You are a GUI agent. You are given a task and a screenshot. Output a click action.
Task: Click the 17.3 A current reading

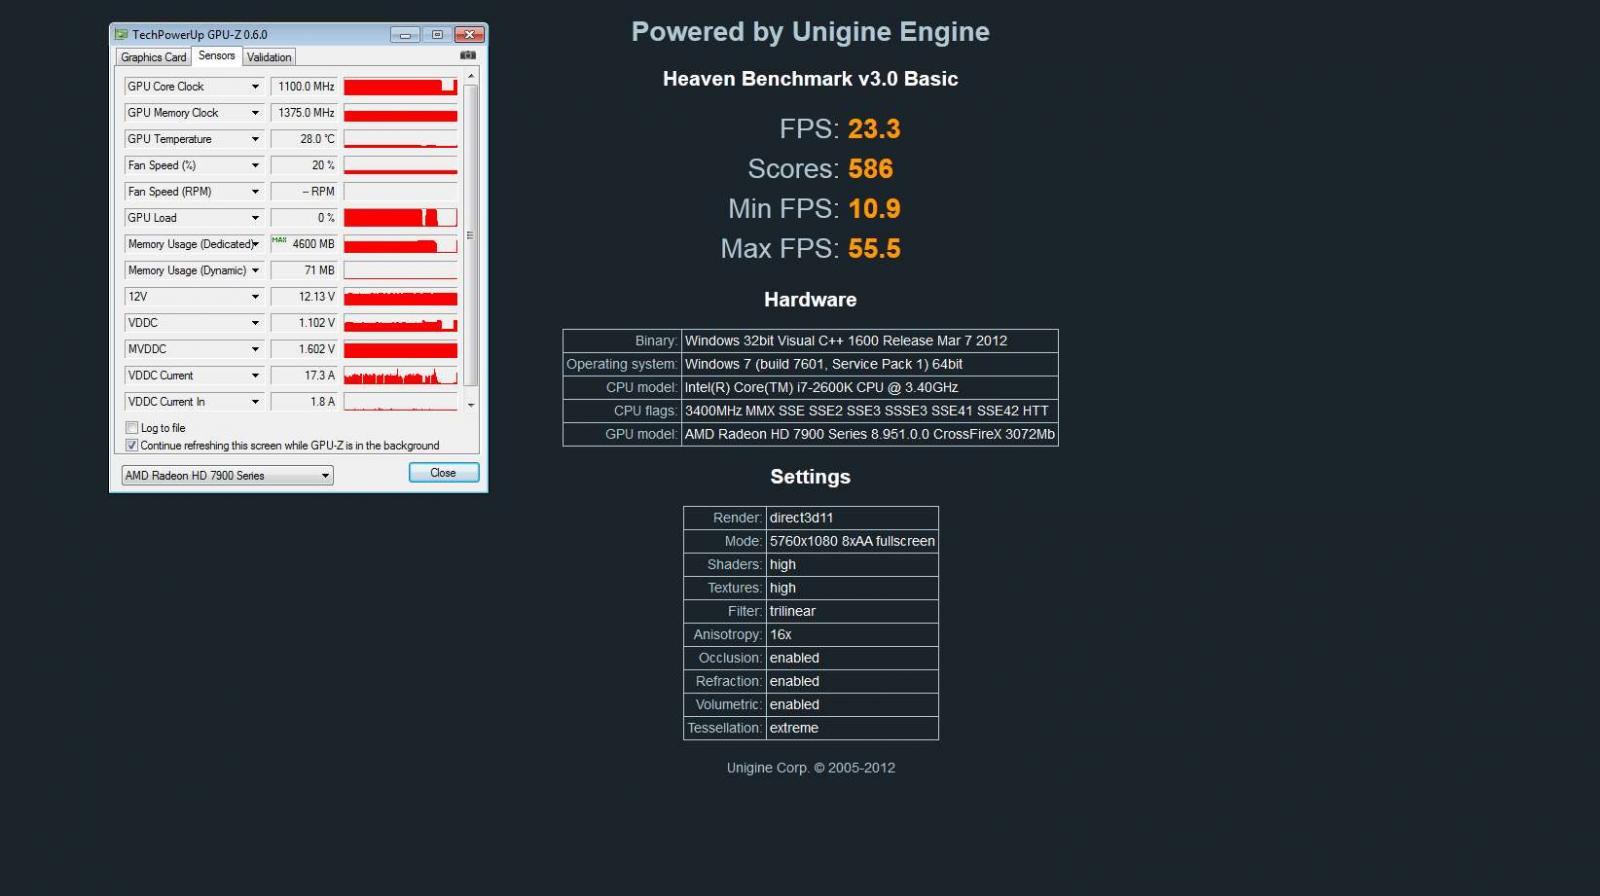pyautogui.click(x=304, y=376)
